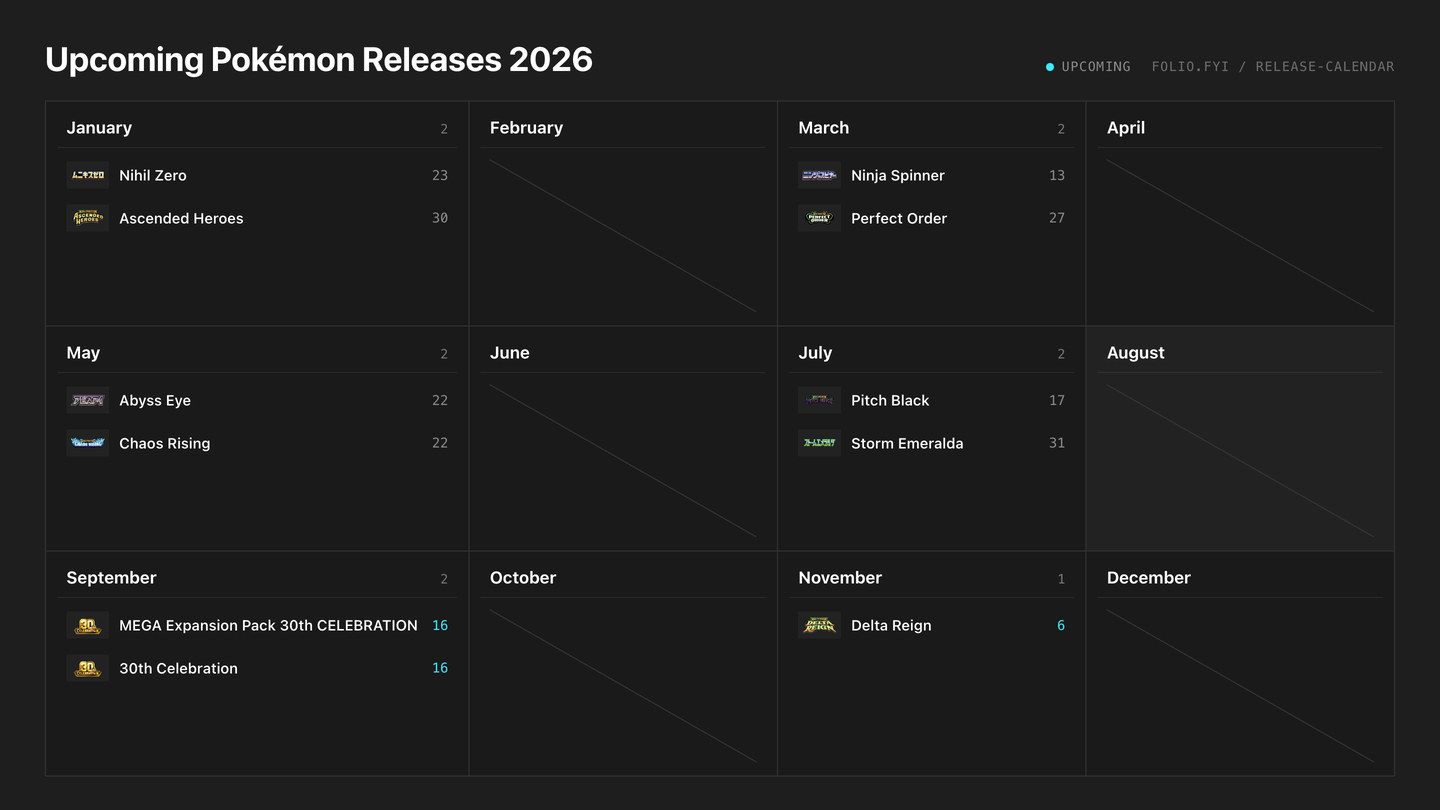1440x810 pixels.
Task: Click Ascended Heroes' release date 30
Action: pyautogui.click(x=440, y=218)
